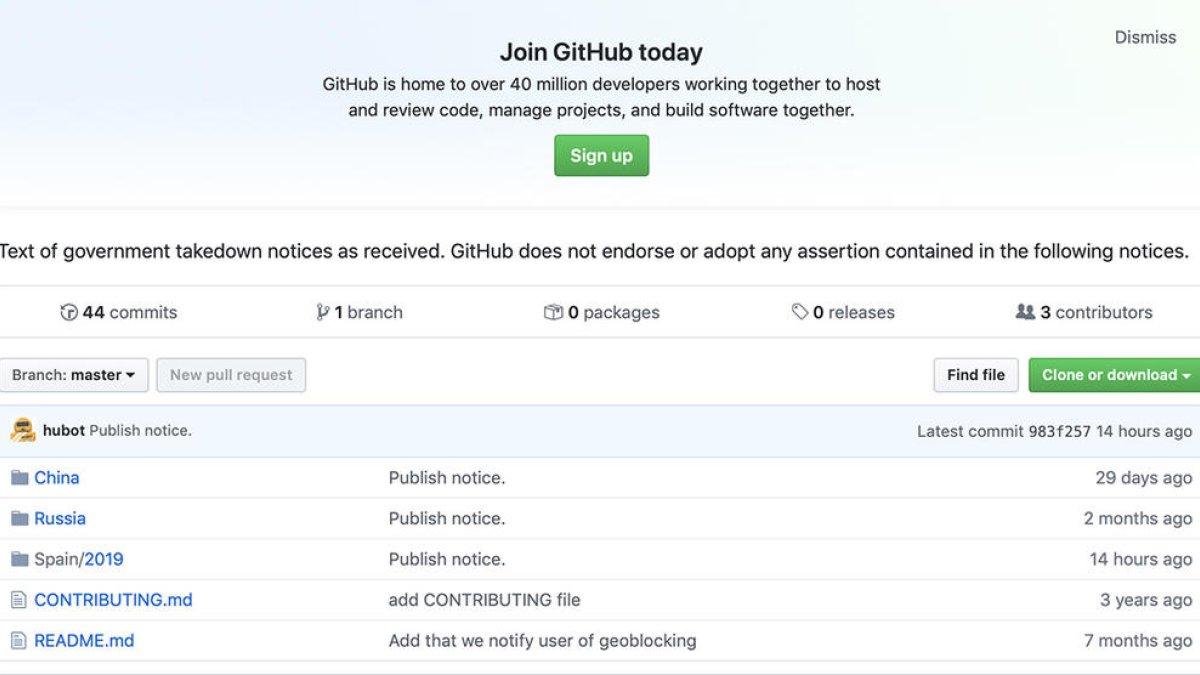The image size is (1200, 675).
Task: View the 1 branch tab
Action: [x=360, y=312]
